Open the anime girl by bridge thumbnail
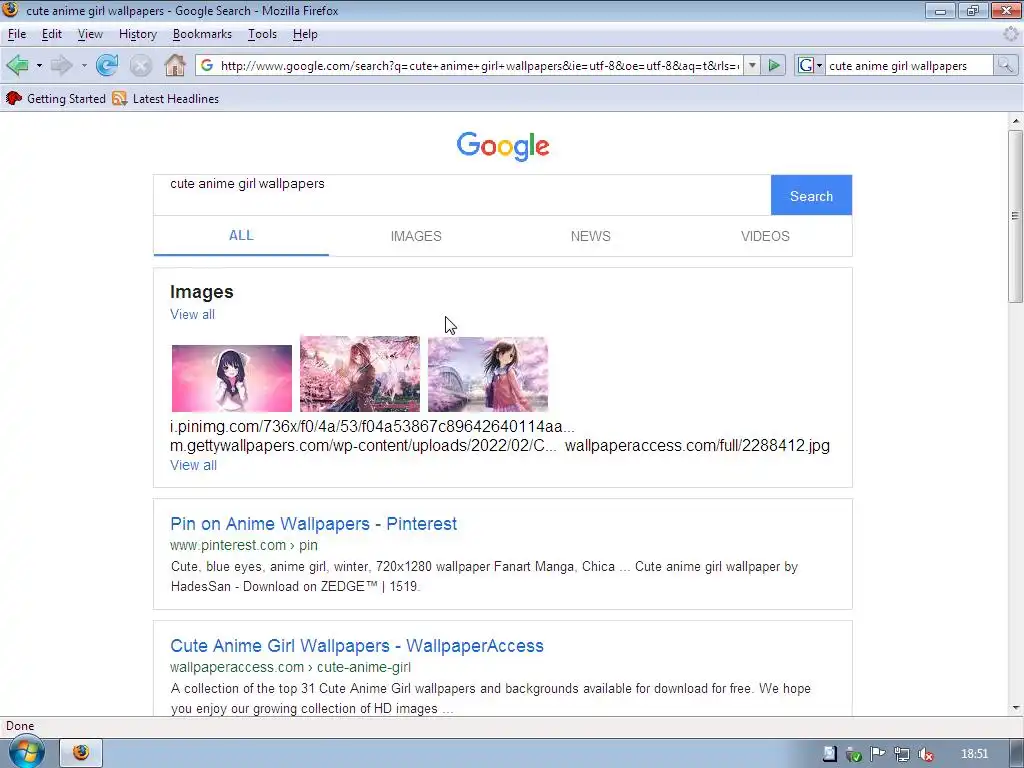The width and height of the screenshot is (1024, 768). (488, 374)
